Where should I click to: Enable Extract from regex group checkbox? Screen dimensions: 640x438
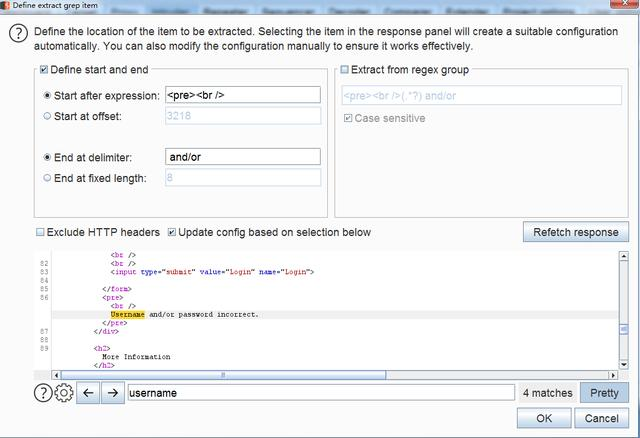point(344,69)
